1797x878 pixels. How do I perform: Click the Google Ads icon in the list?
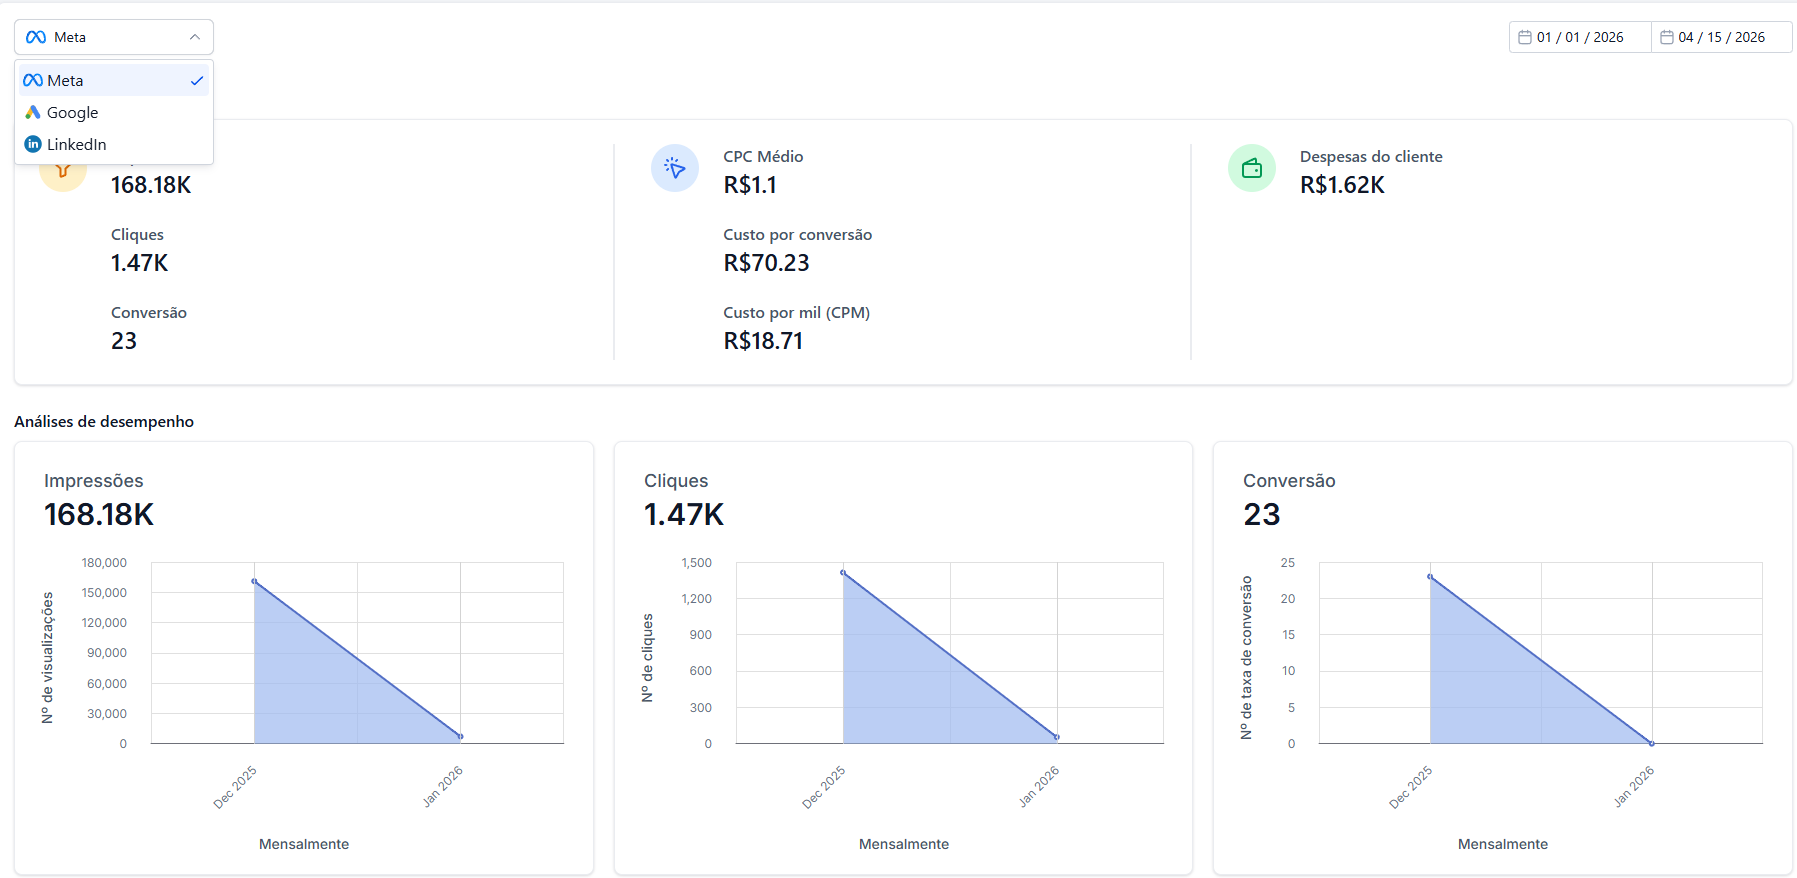[x=33, y=112]
